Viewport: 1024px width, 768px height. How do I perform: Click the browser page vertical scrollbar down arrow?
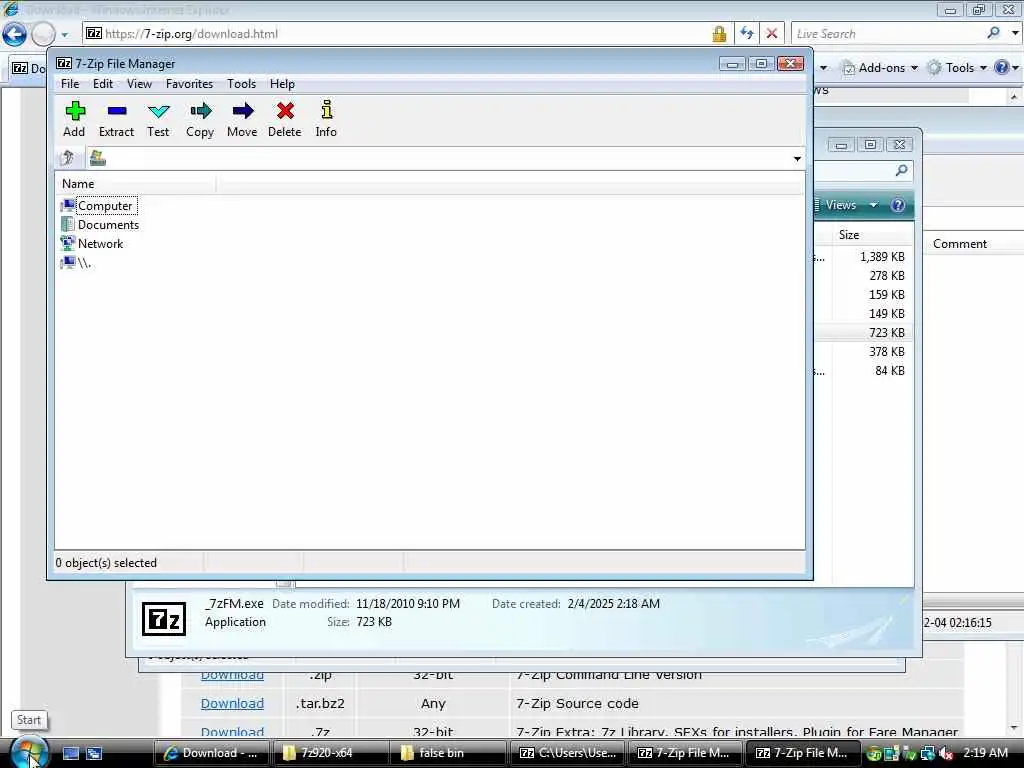(x=1014, y=727)
